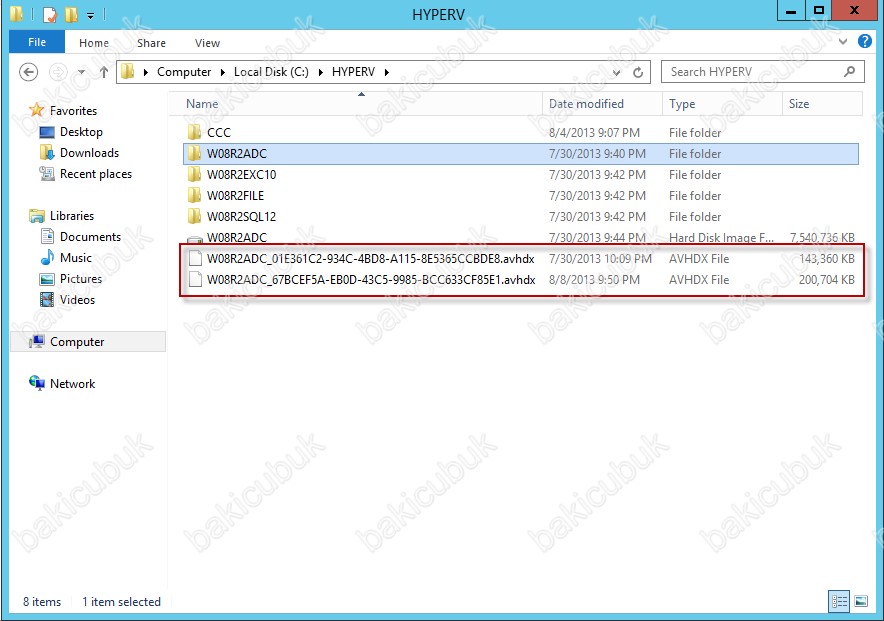This screenshot has height=621, width=884.
Task: Go up one folder level
Action: (x=104, y=72)
